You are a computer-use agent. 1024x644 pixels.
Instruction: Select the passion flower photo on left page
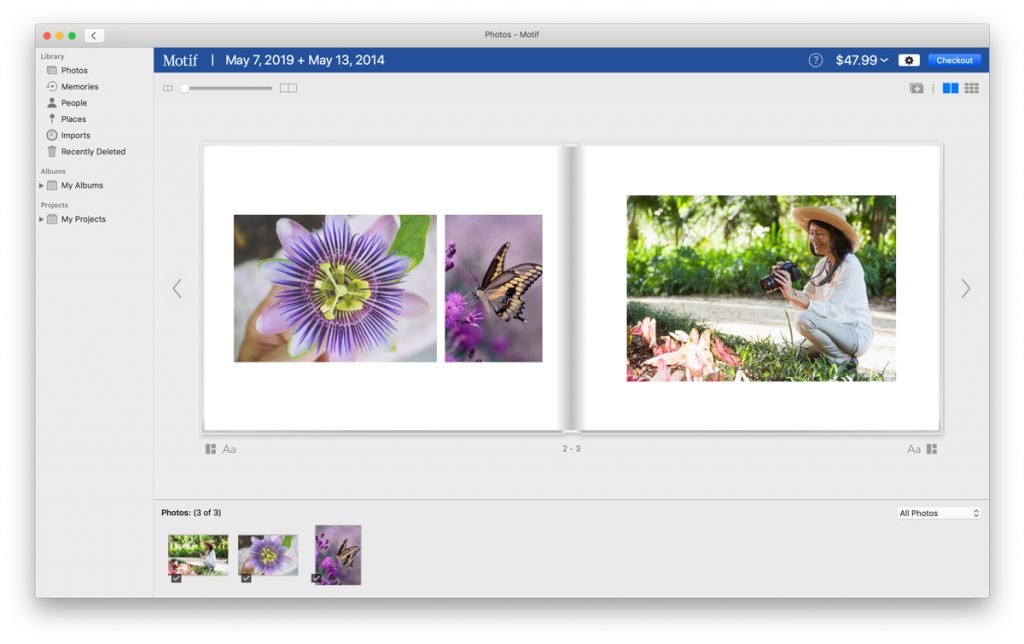coord(335,288)
